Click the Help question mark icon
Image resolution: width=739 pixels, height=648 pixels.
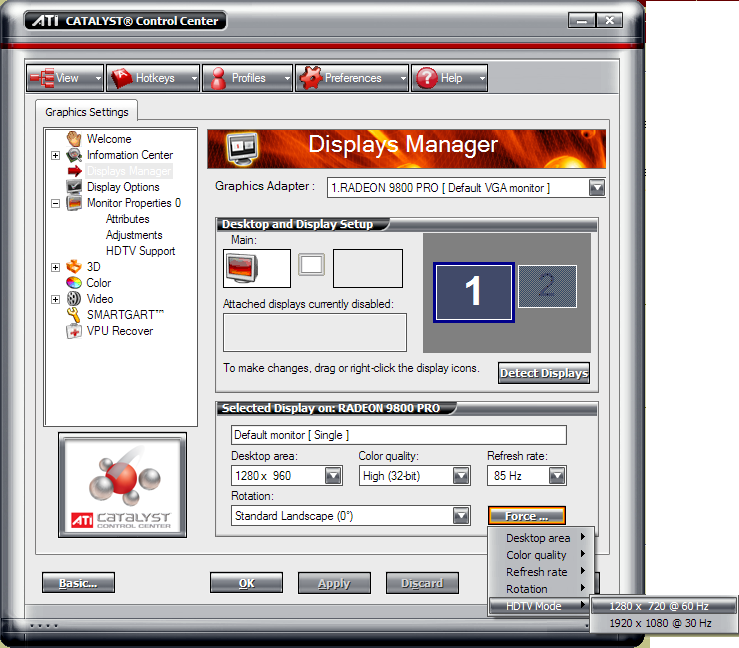coord(427,78)
